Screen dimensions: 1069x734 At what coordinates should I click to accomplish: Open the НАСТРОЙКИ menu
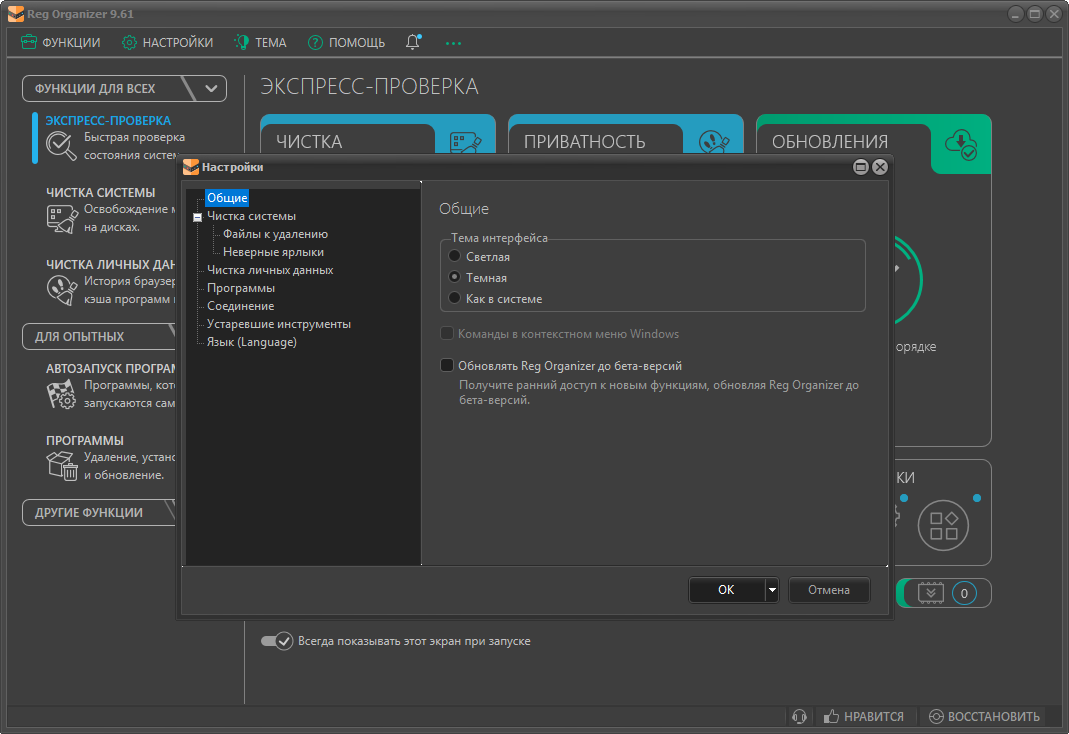pos(168,42)
